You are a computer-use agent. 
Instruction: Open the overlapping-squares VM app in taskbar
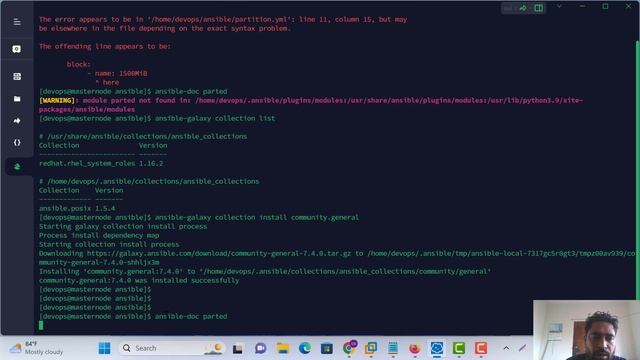pos(371,348)
